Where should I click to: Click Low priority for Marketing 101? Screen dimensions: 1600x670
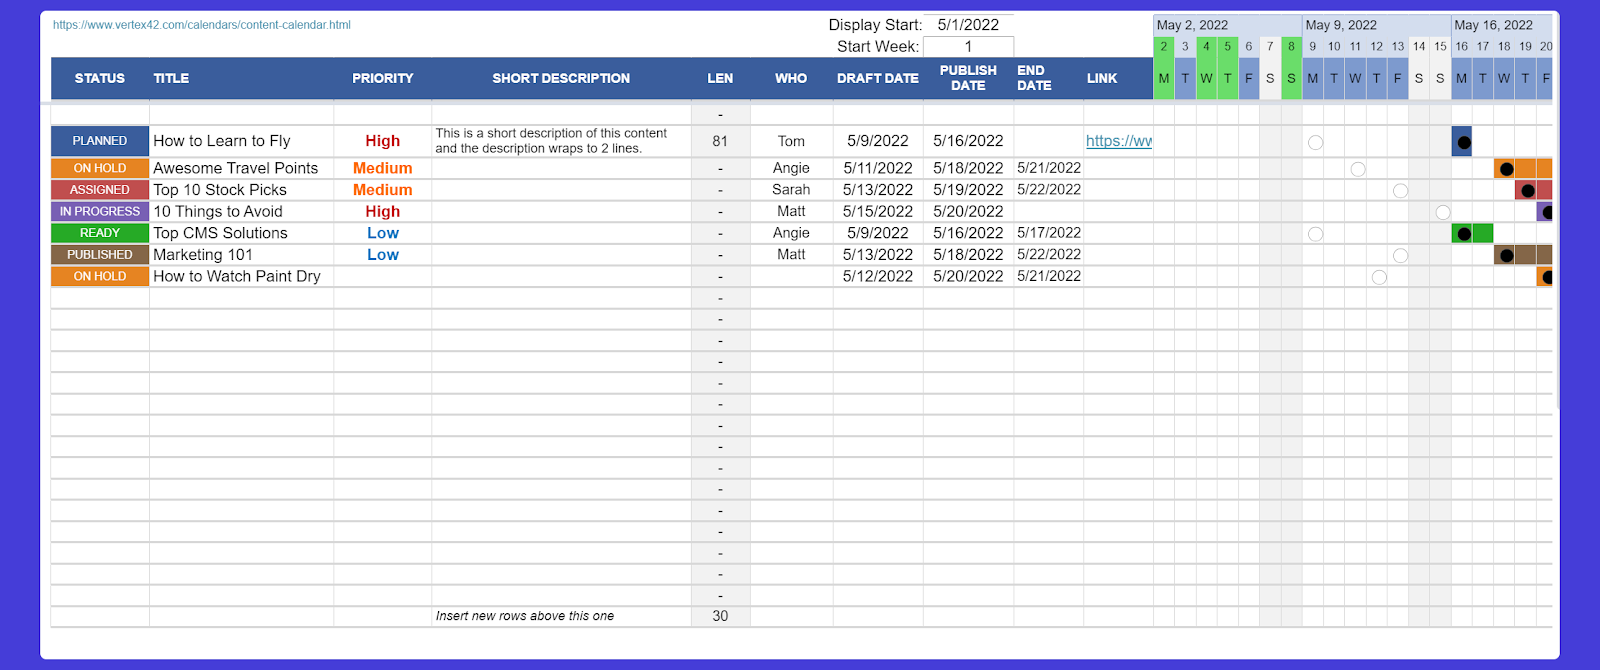382,255
